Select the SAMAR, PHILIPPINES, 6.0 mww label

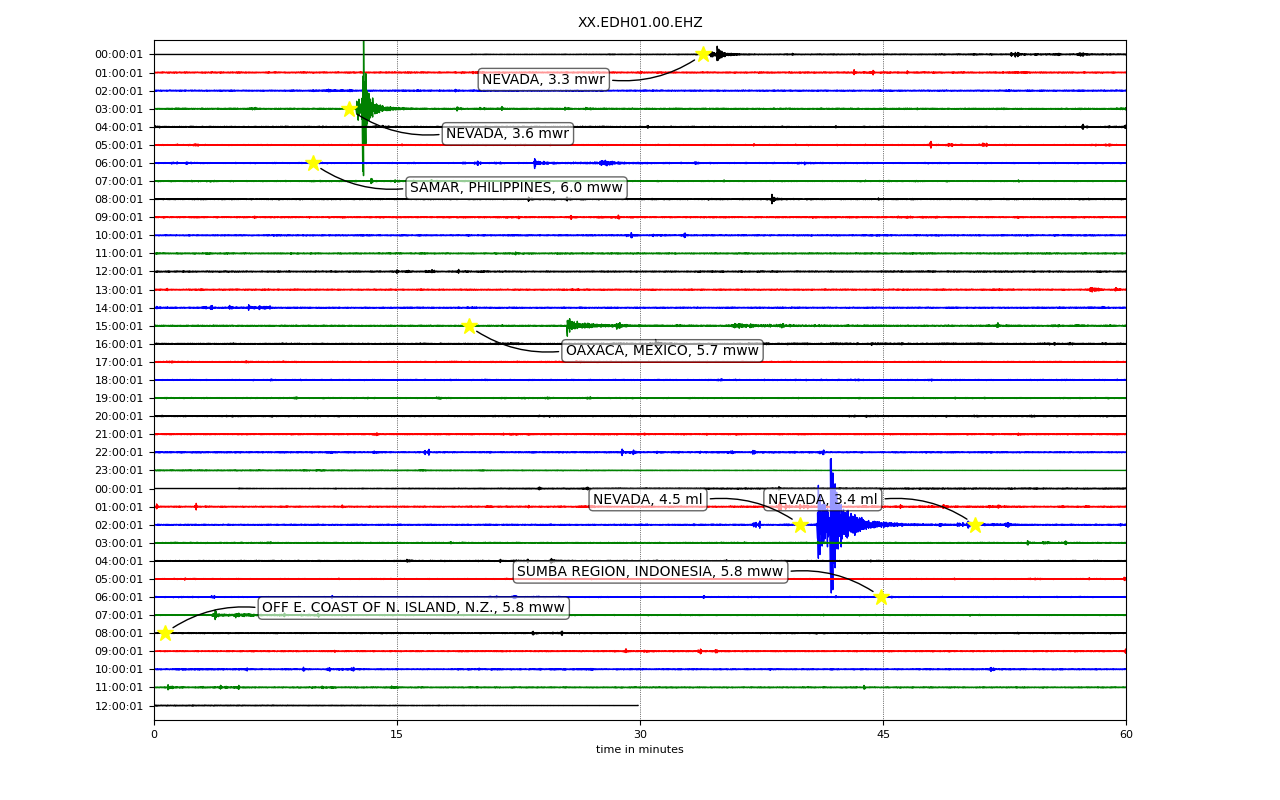click(x=516, y=188)
